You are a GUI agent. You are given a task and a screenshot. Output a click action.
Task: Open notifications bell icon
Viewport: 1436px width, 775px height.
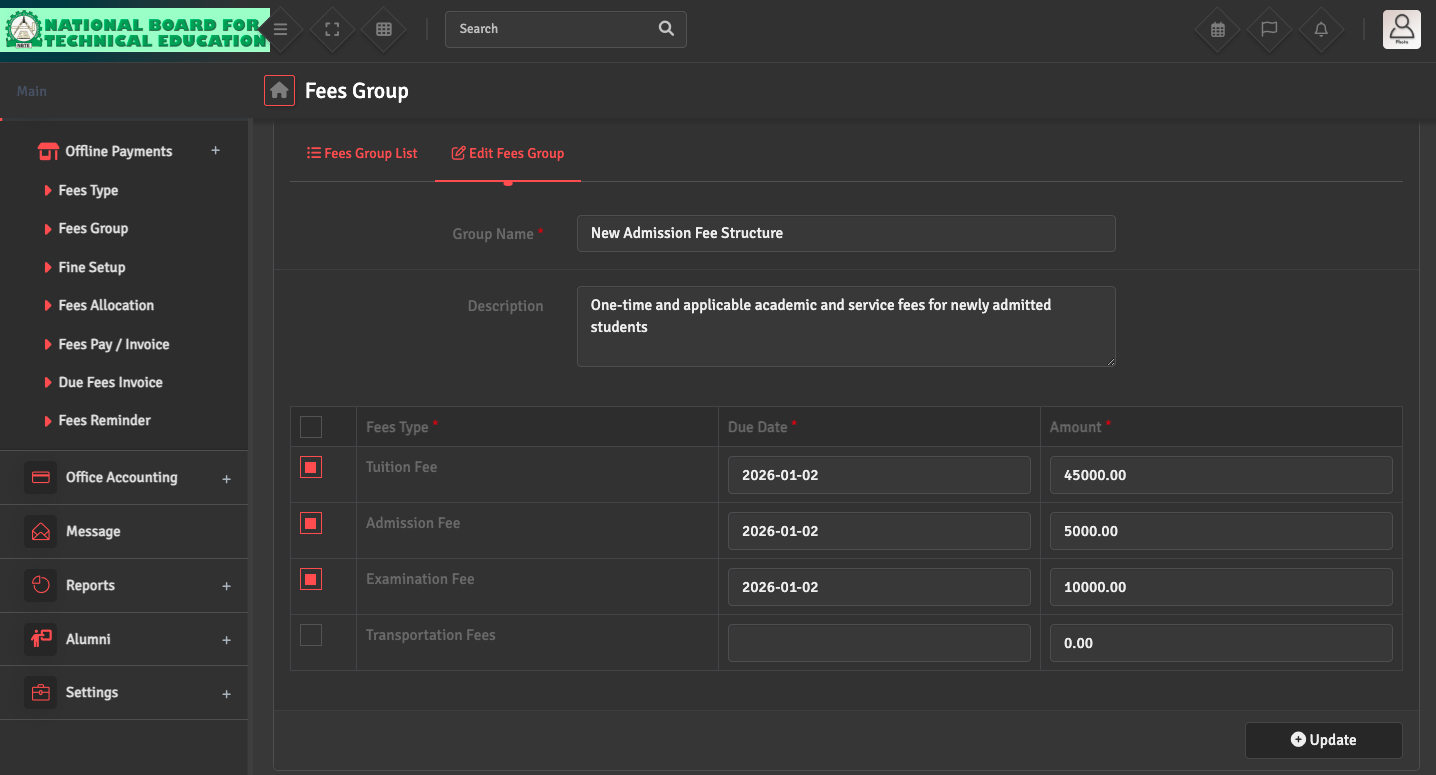click(1321, 29)
